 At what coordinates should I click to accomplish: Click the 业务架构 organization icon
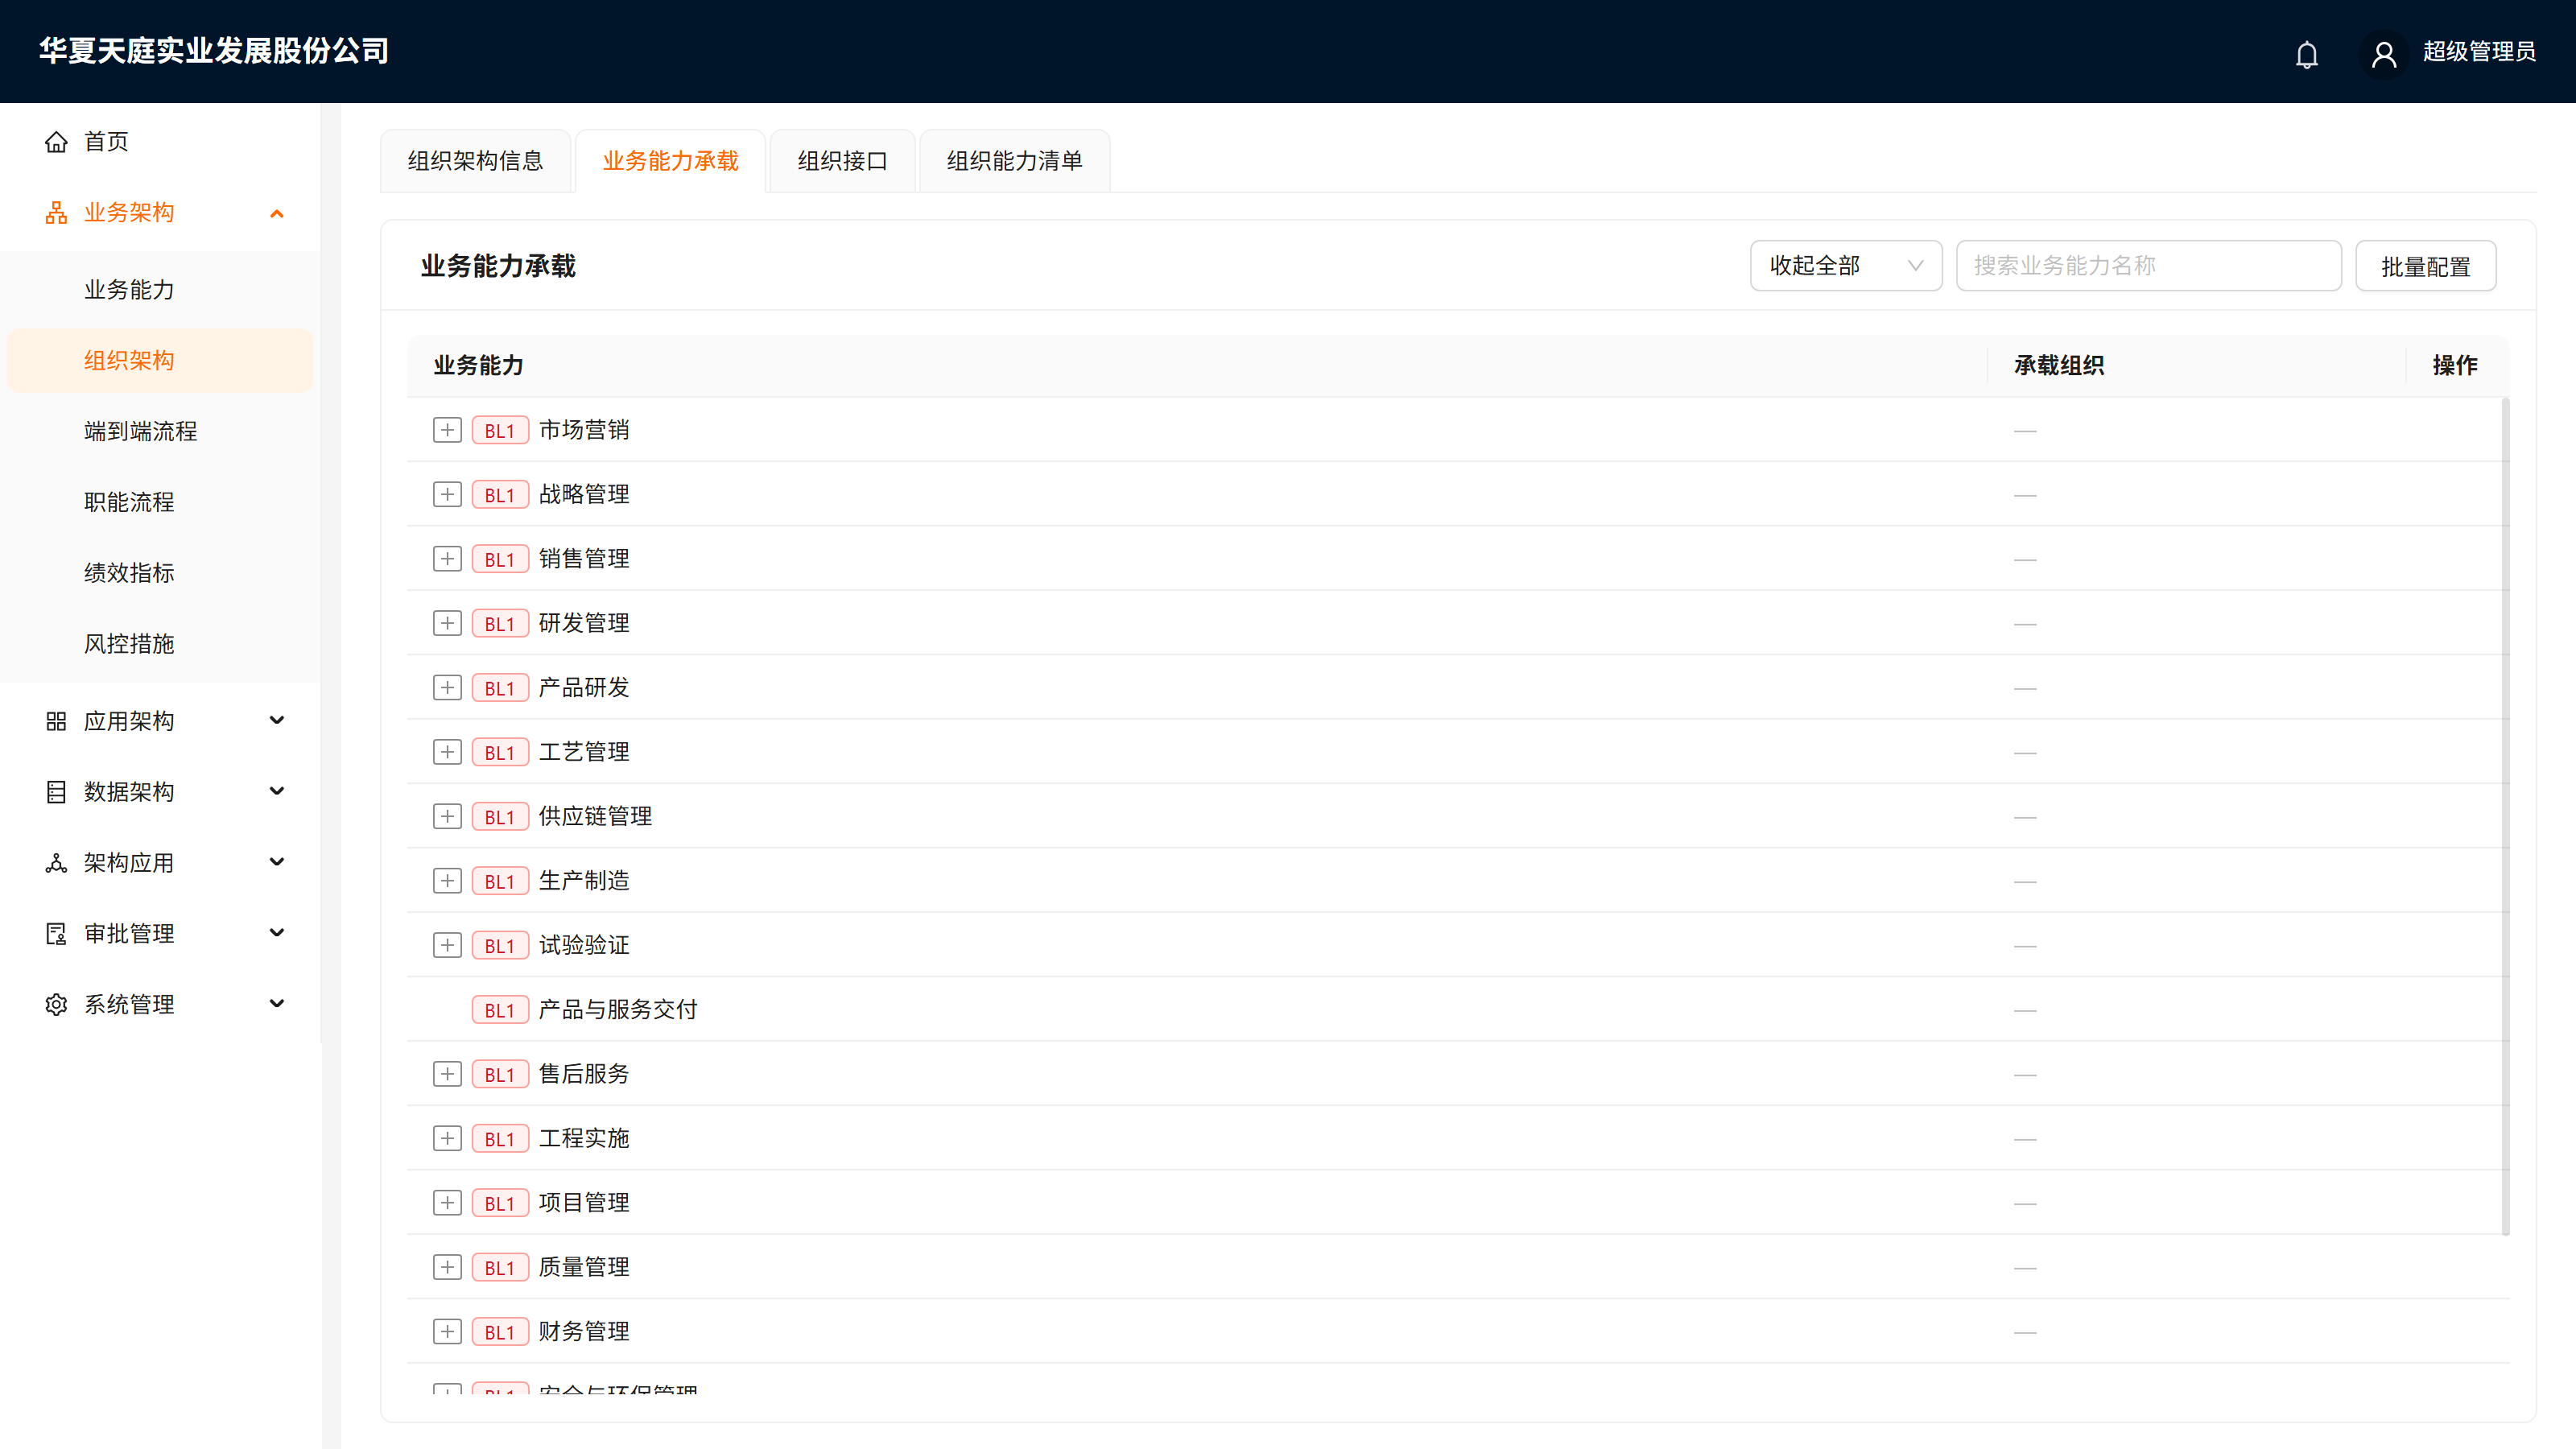click(56, 213)
